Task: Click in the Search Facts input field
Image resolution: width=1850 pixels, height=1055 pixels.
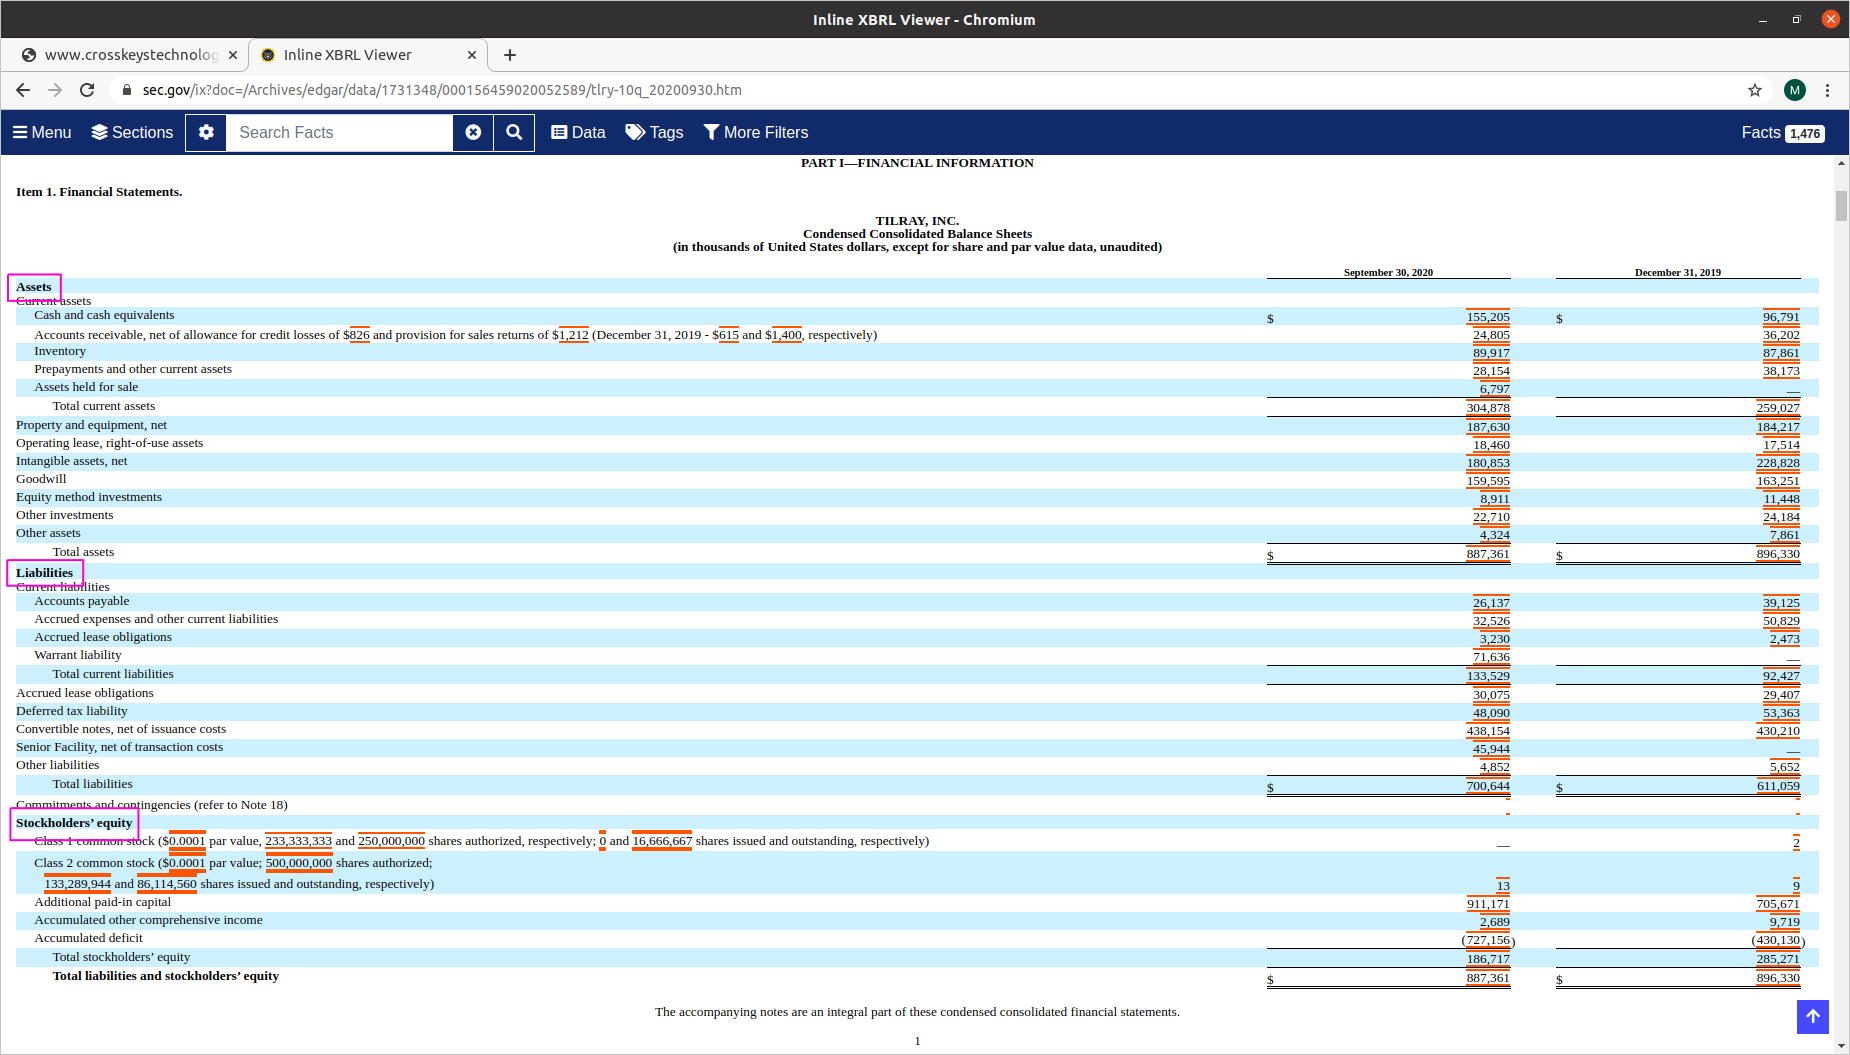Action: click(x=340, y=132)
